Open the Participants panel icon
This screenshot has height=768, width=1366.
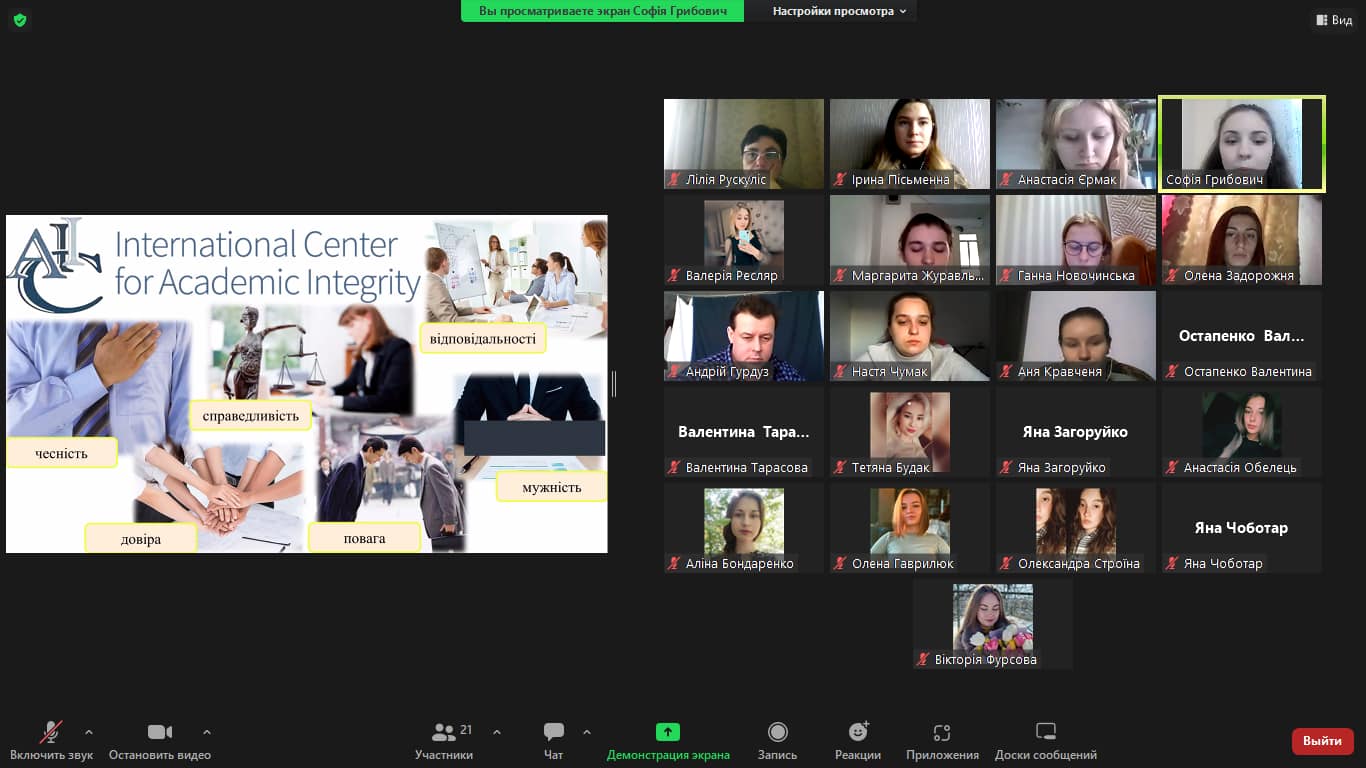(444, 733)
